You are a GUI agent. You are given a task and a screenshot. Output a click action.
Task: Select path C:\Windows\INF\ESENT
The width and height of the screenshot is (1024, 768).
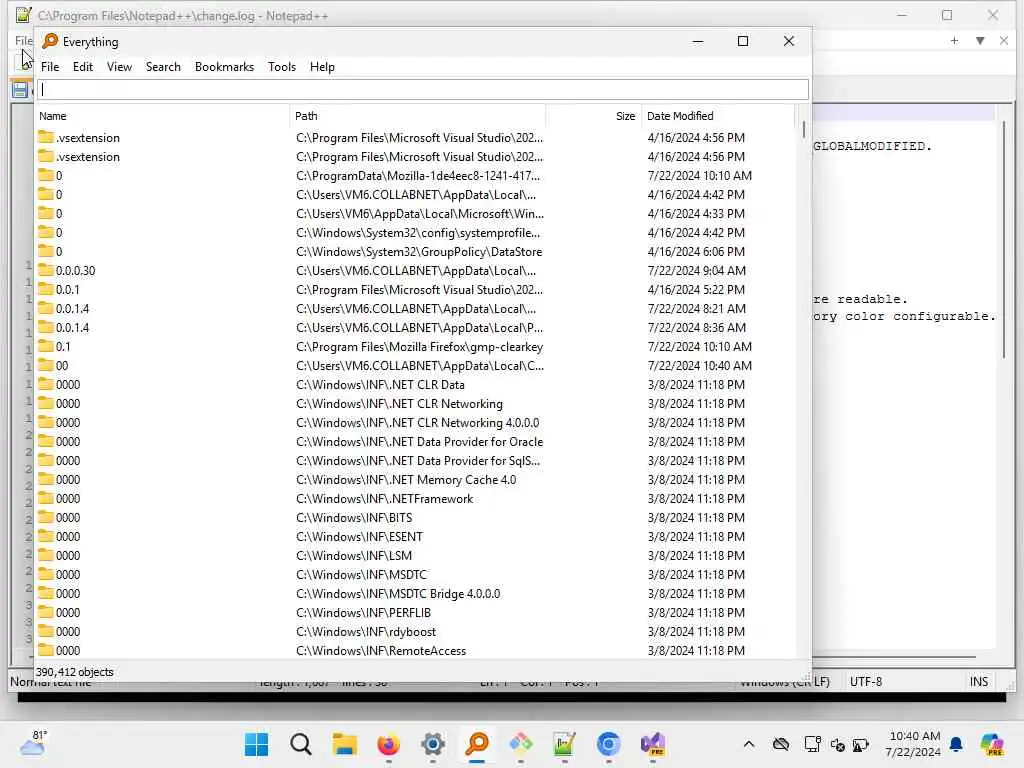click(359, 536)
